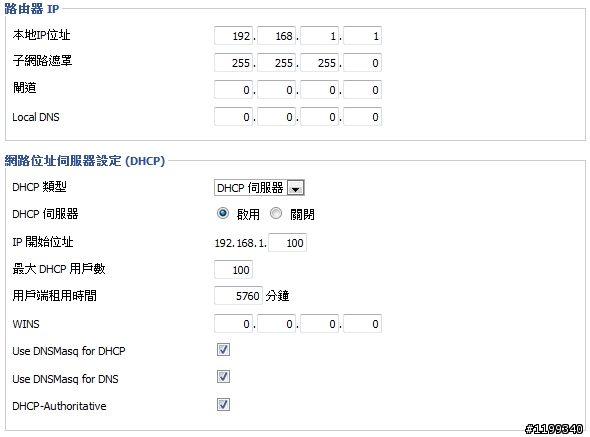Click the DHCP-Authoritative label text
The image size is (590, 437).
[x=59, y=406]
